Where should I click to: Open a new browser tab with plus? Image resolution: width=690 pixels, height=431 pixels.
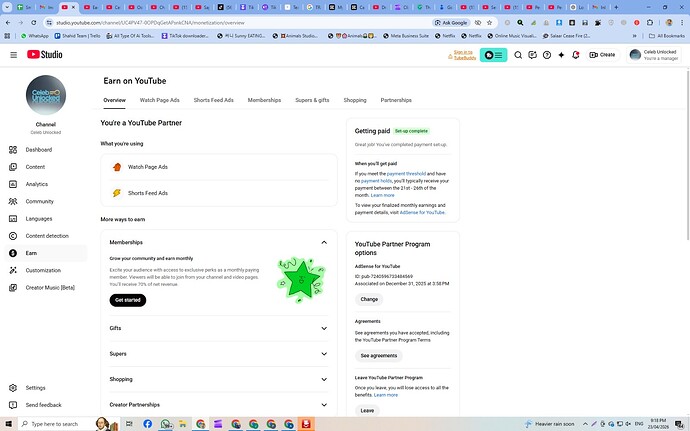[x=616, y=7]
